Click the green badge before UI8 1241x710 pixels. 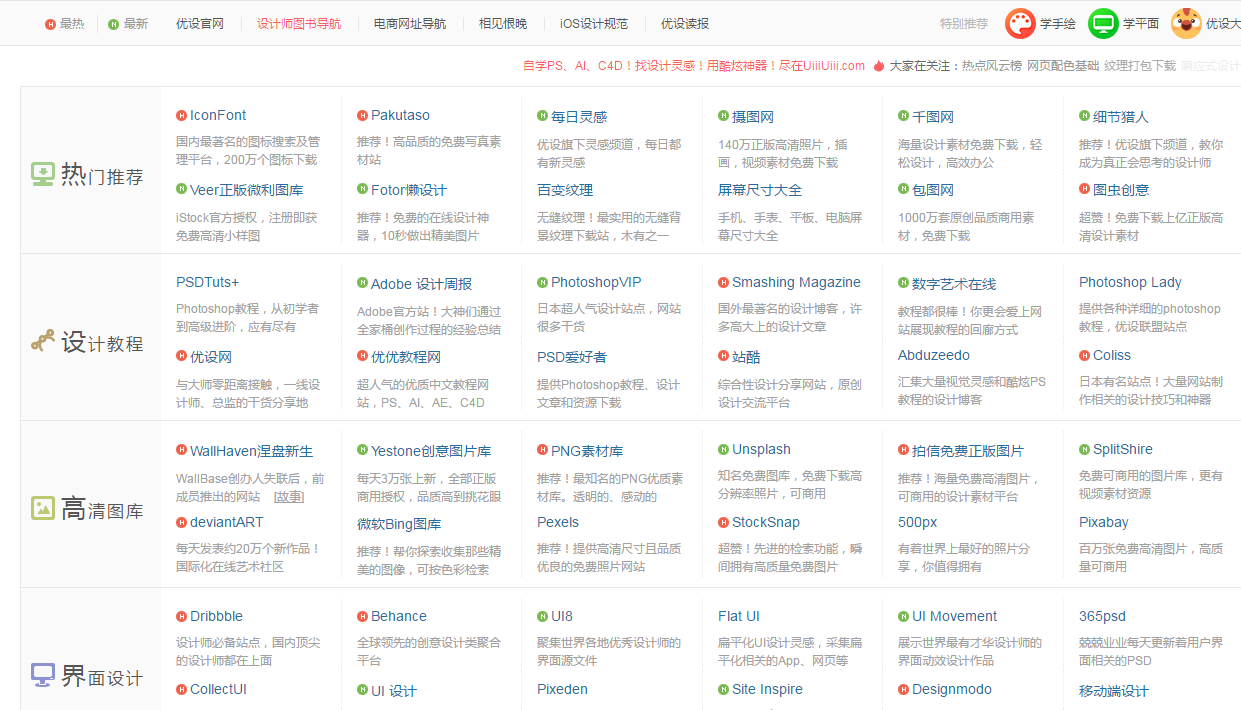(x=542, y=616)
